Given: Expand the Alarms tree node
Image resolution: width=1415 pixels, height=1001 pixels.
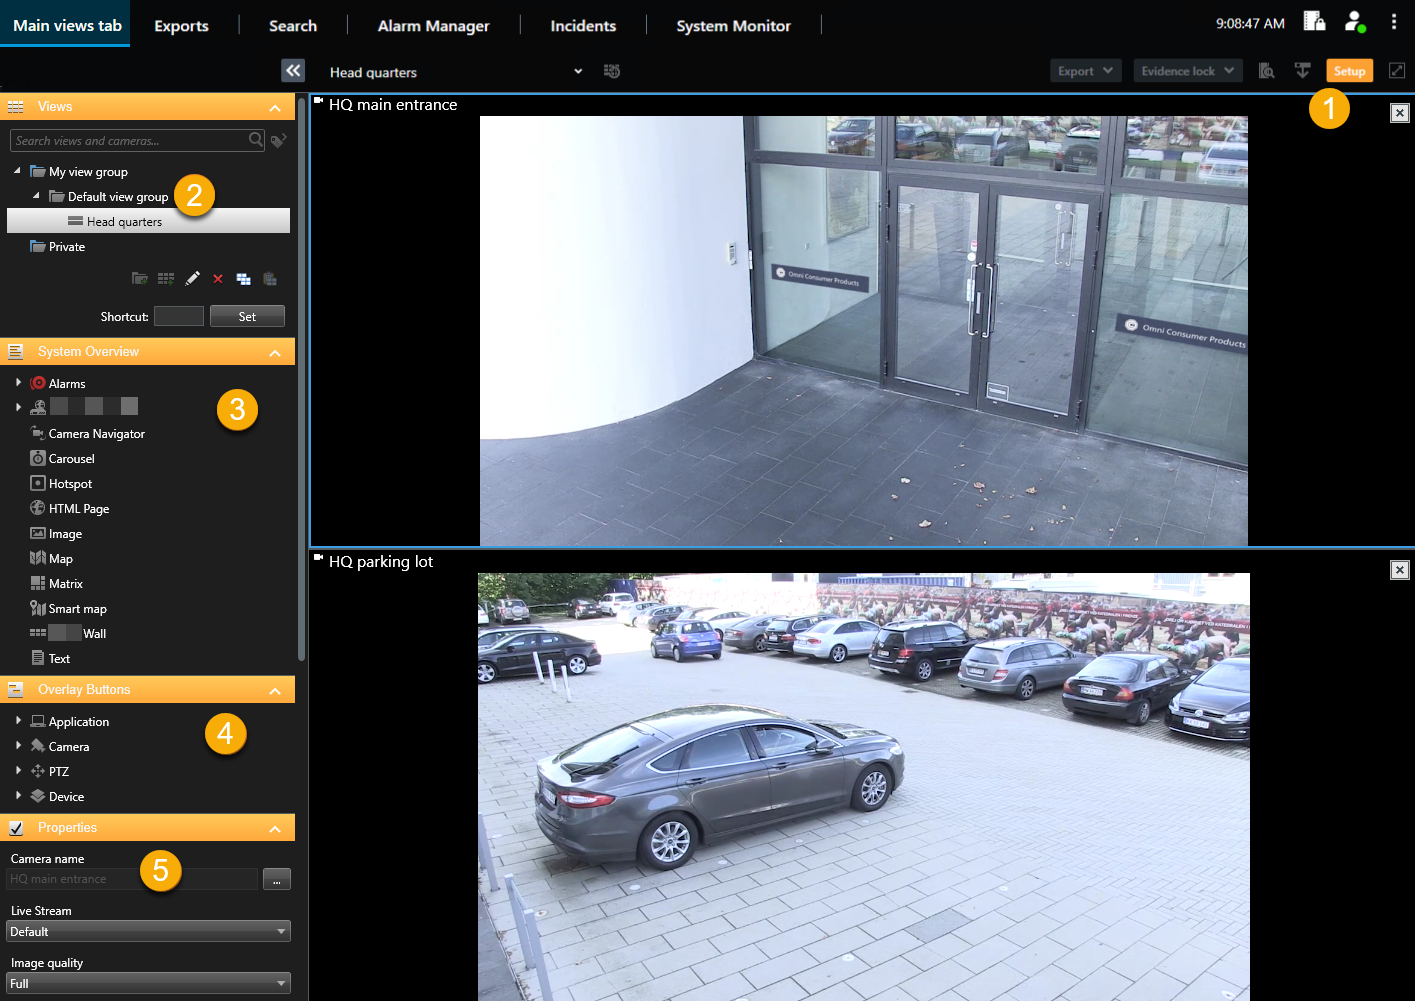Looking at the screenshot, I should [18, 383].
